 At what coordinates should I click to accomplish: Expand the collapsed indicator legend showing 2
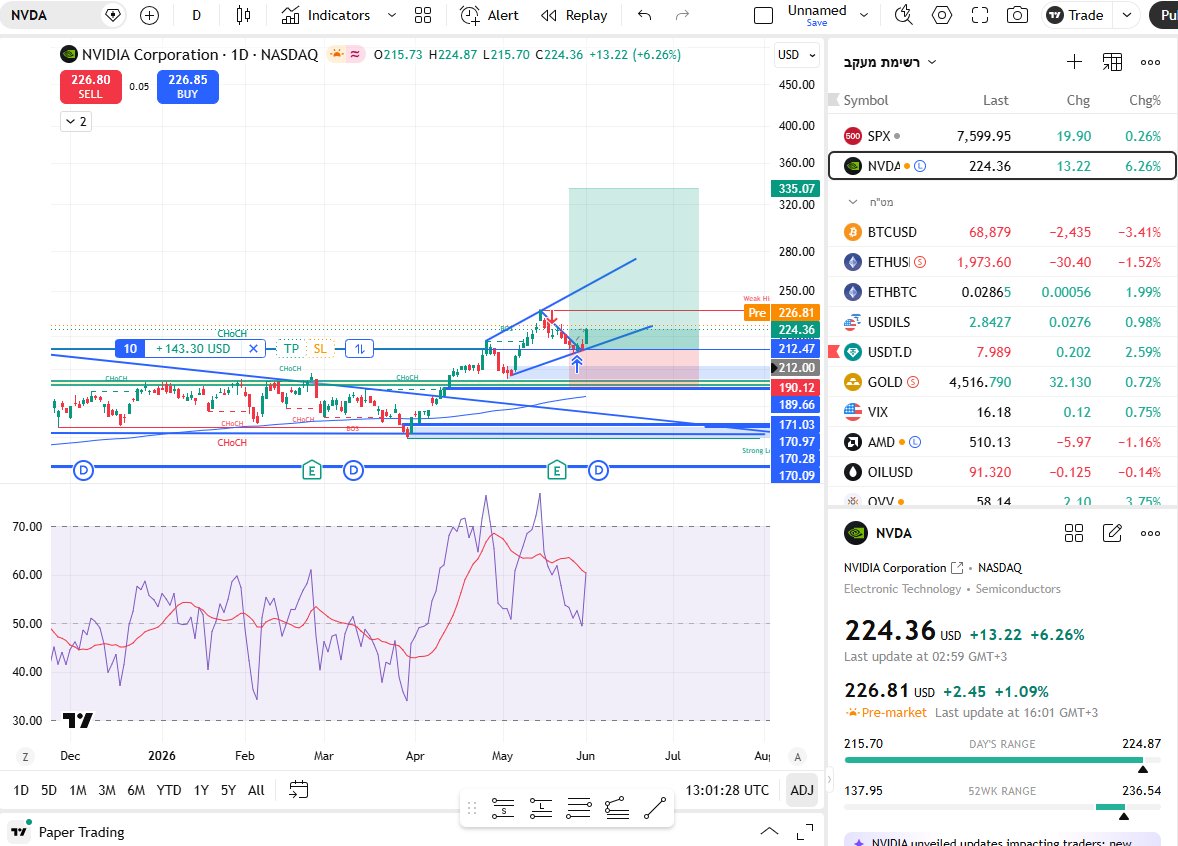click(76, 121)
